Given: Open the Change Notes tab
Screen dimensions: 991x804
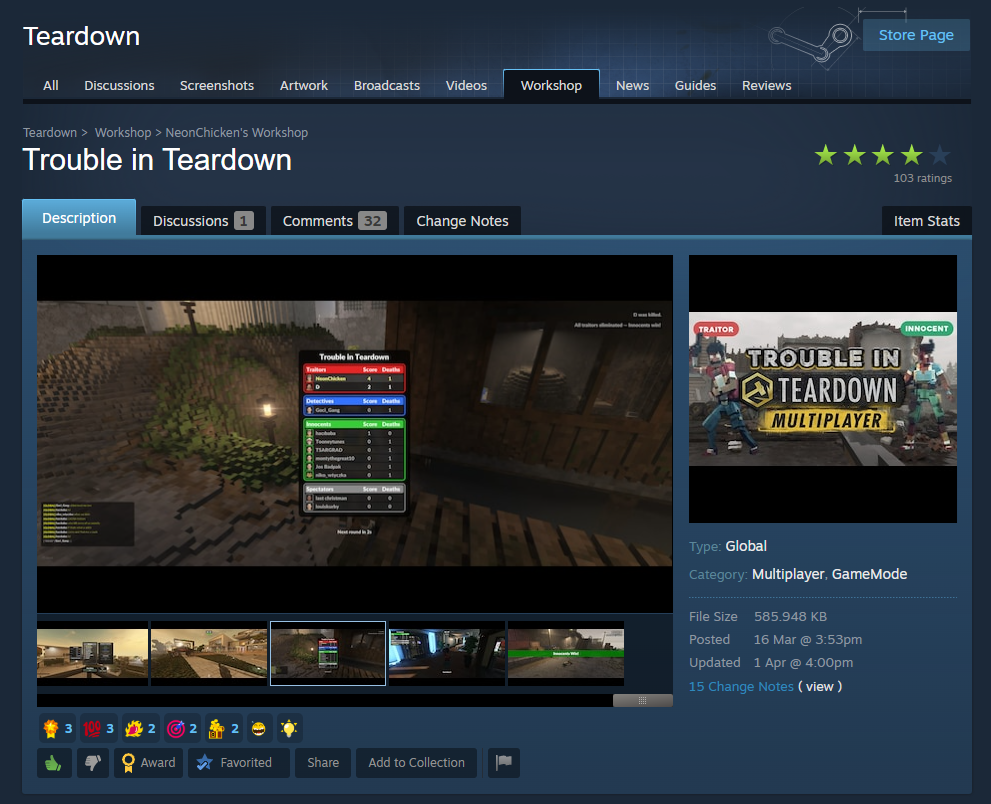Looking at the screenshot, I should tap(462, 221).
